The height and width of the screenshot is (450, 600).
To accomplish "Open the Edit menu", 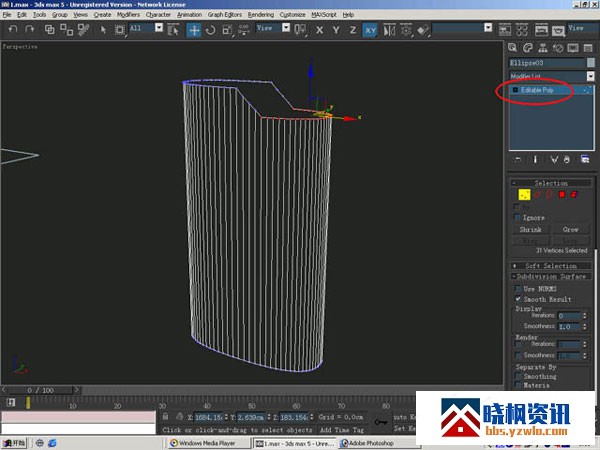I will coord(22,15).
